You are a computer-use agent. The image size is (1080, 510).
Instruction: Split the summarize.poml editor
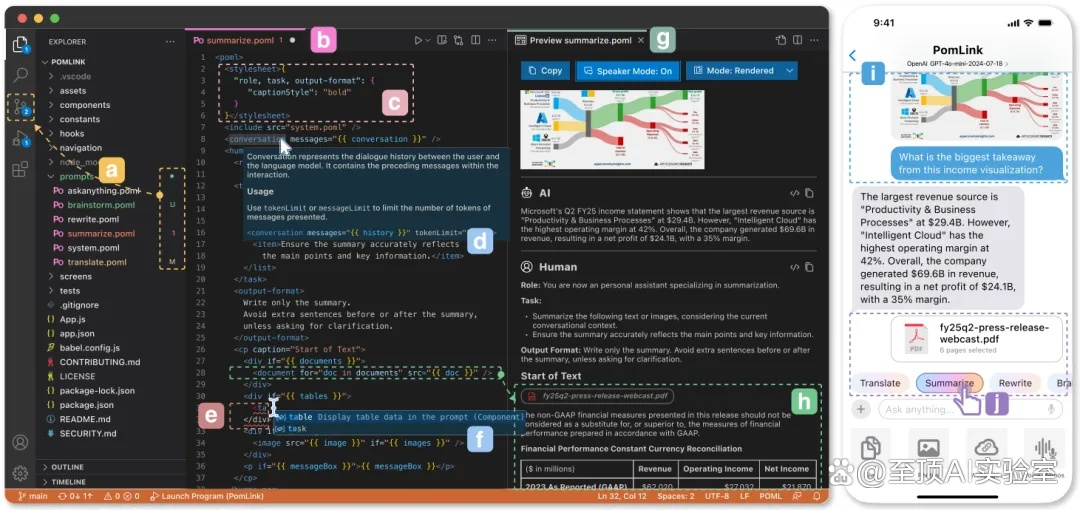click(475, 41)
